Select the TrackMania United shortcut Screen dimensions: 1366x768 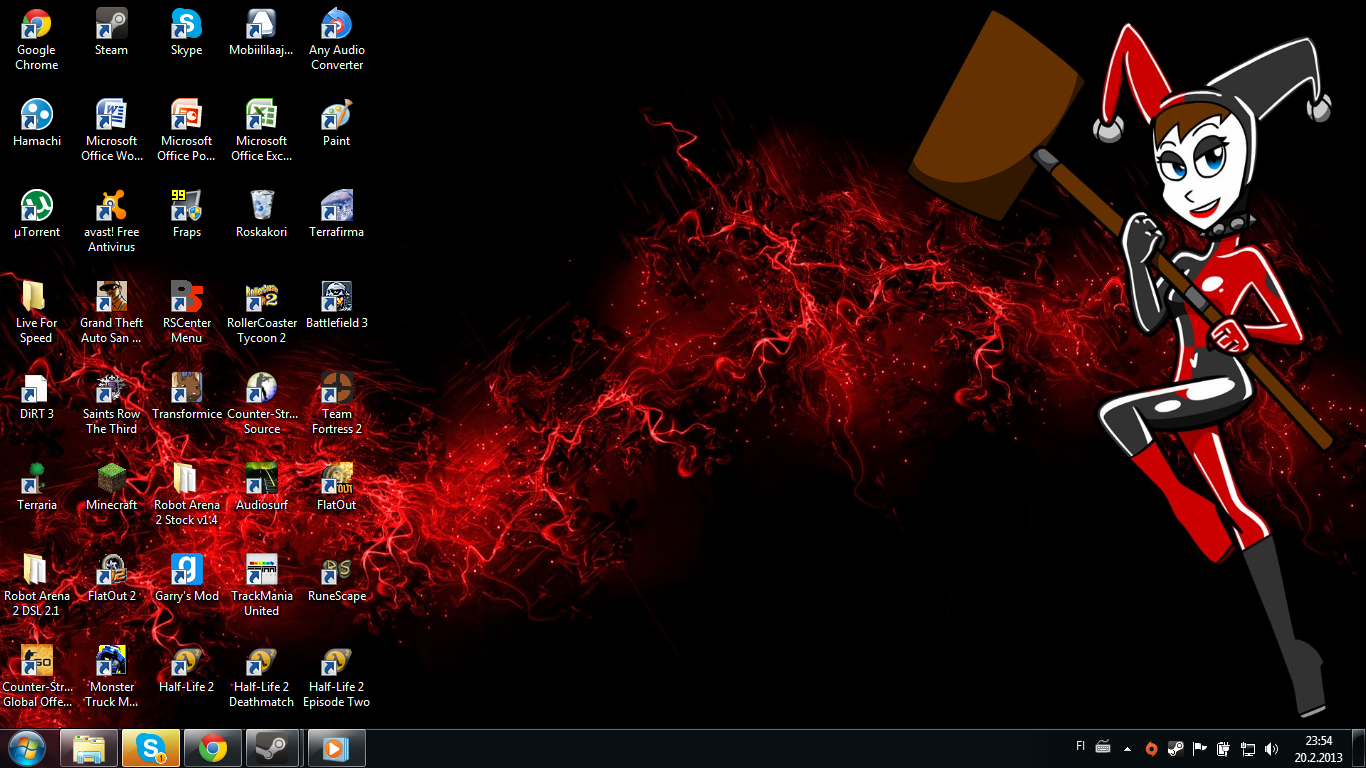[262, 586]
